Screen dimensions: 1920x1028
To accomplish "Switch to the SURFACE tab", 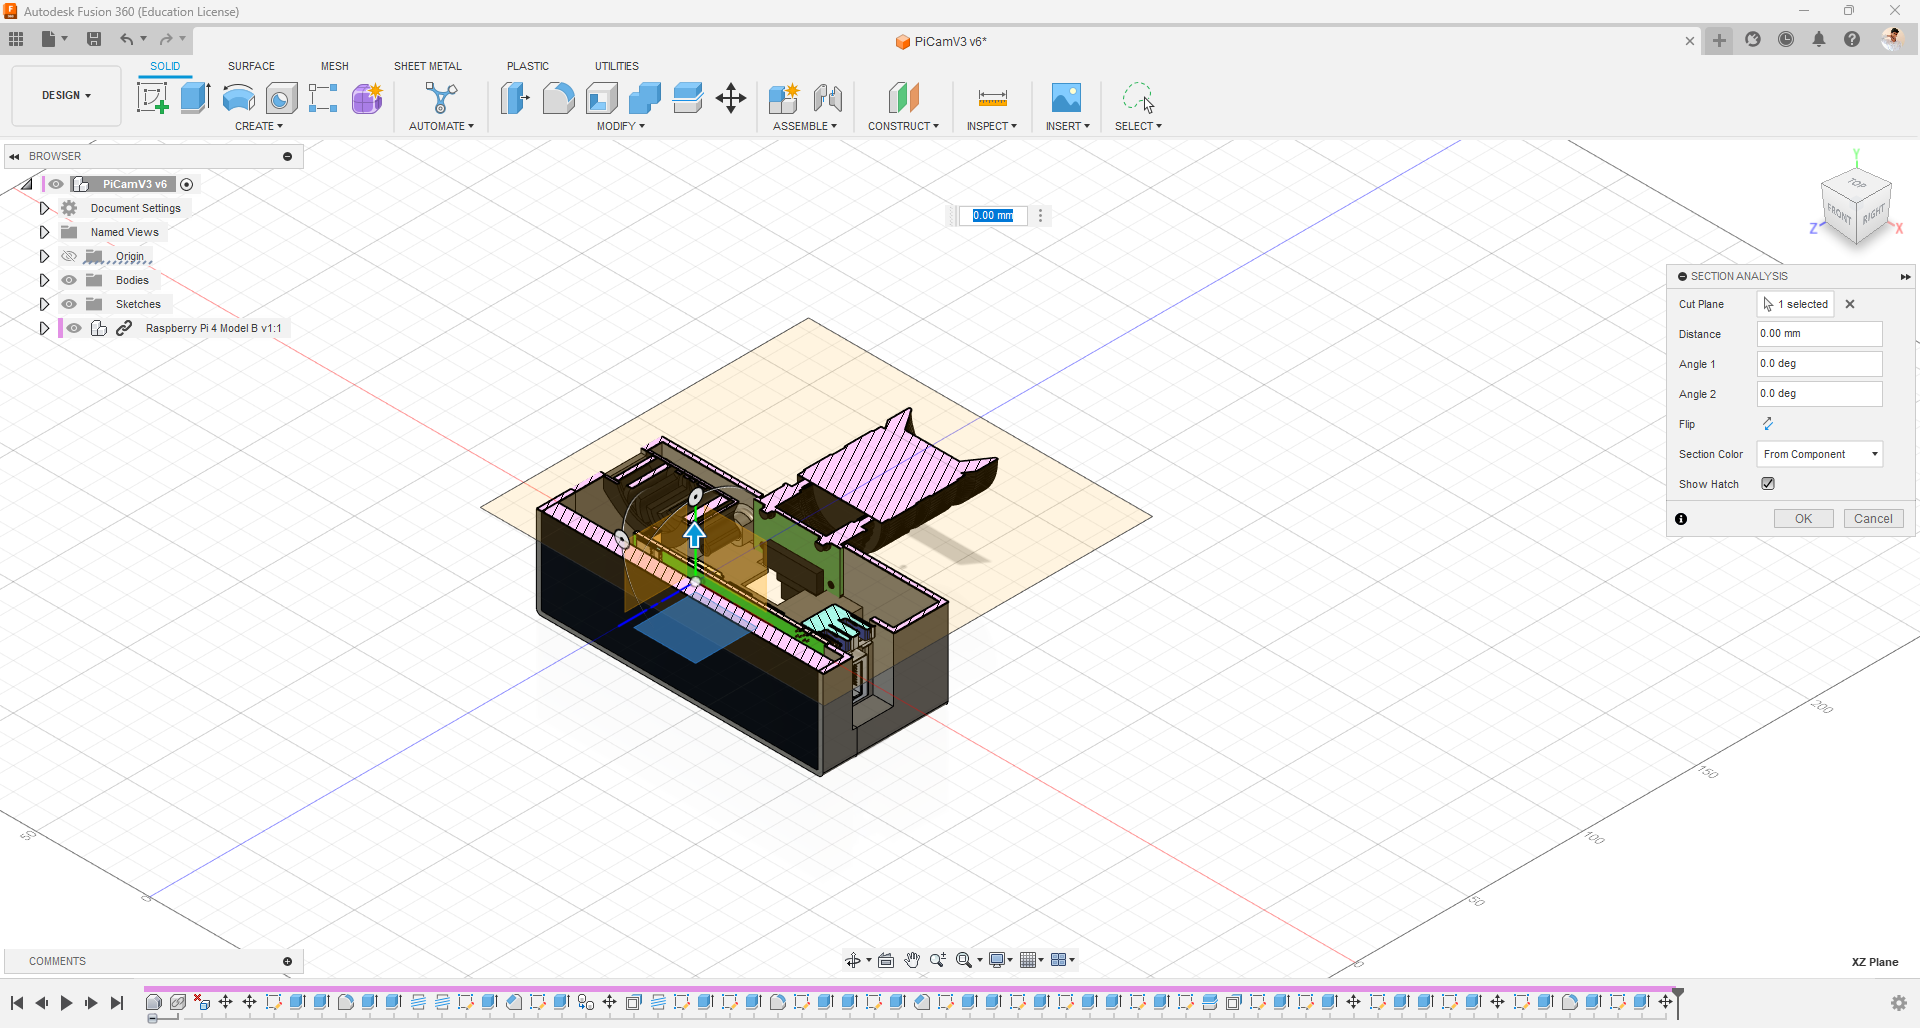I will [x=251, y=66].
